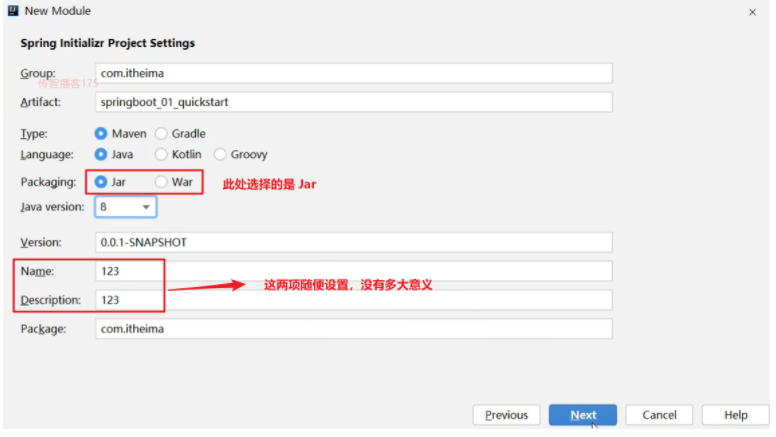Click the Packaging label
The height and width of the screenshot is (437, 776).
click(x=48, y=182)
